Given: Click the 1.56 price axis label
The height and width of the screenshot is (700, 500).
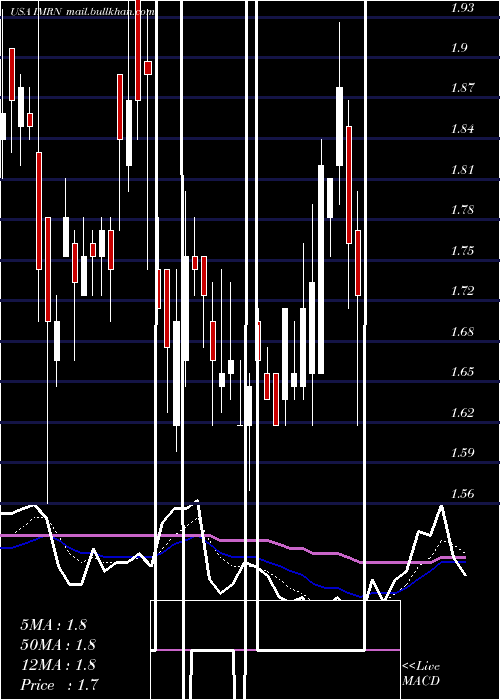Looking at the screenshot, I should 462,494.
